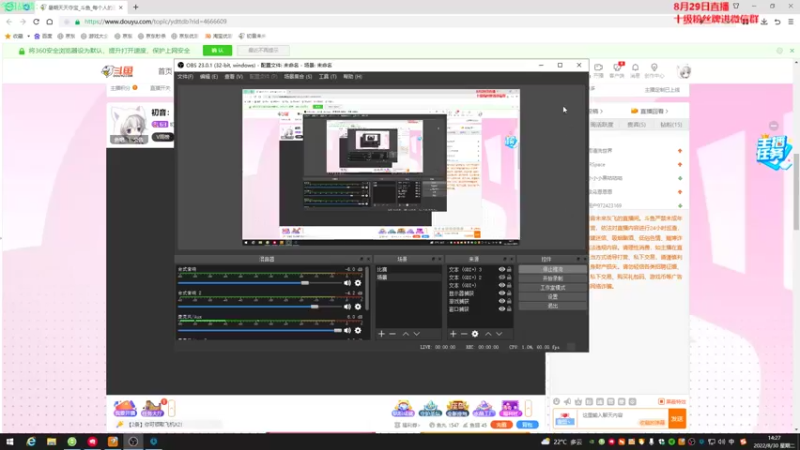800x450 pixels.
Task: Open settings gear of first mixer channel
Action: (x=358, y=283)
